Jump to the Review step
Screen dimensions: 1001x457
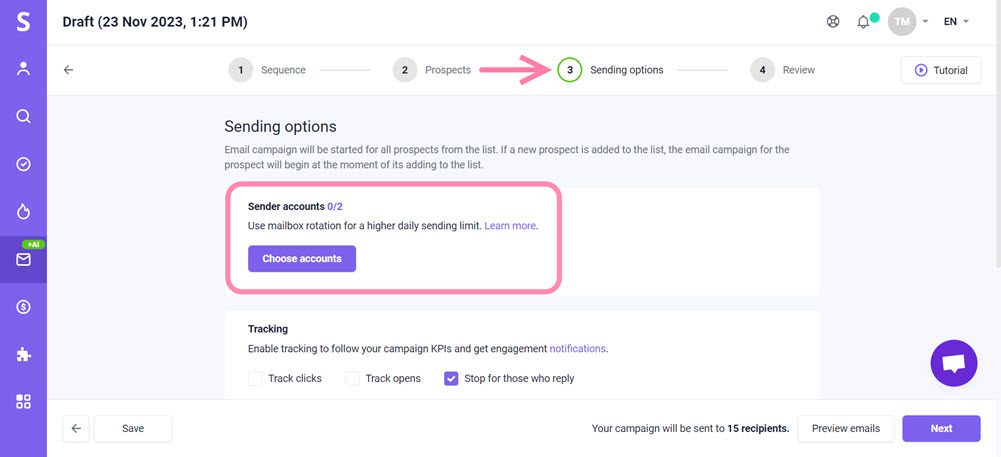pyautogui.click(x=783, y=70)
